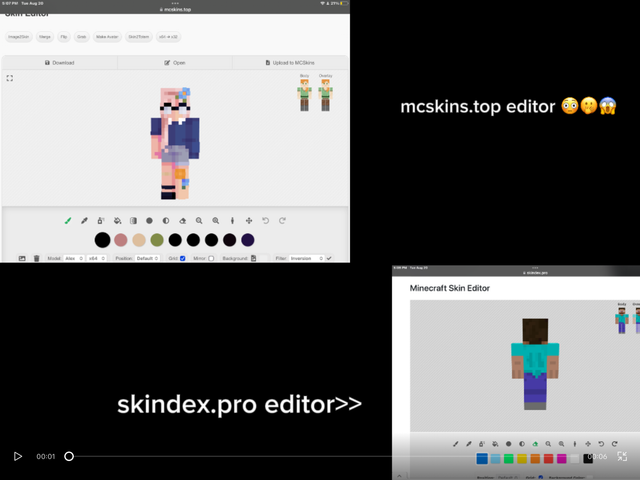
Task: Click the Overlay preview thumbnail in mcskins.top
Action: 325,95
